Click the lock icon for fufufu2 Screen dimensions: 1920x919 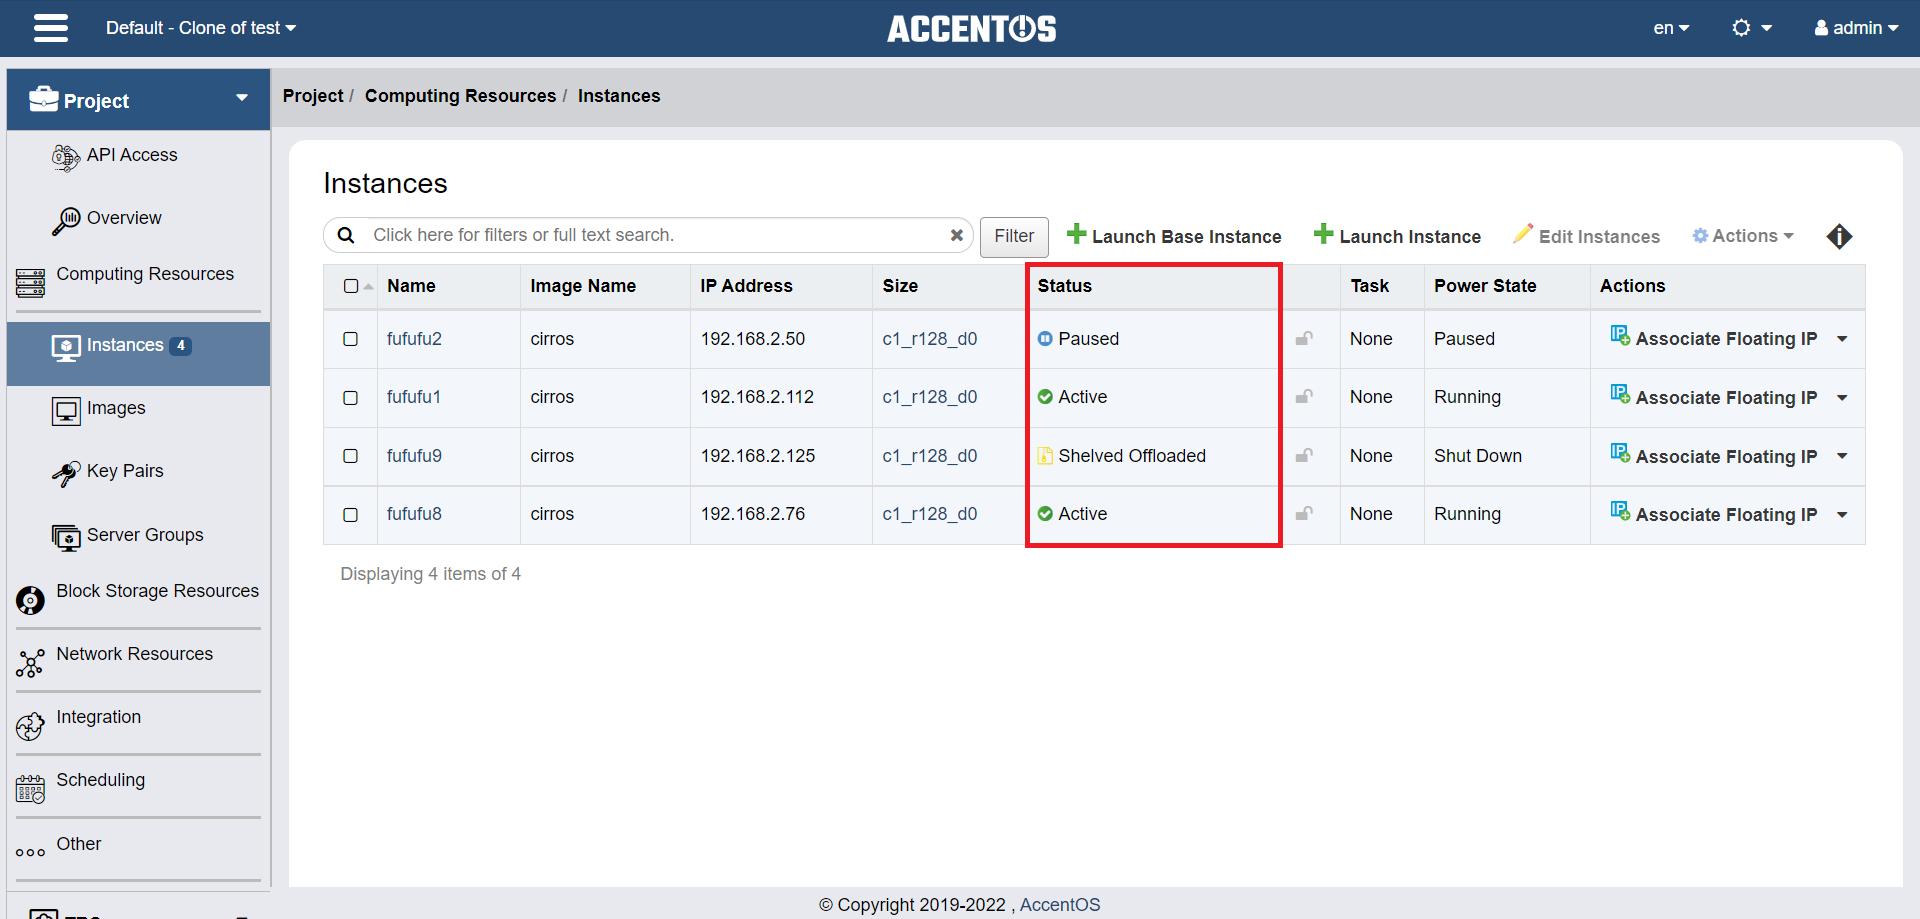coord(1304,338)
